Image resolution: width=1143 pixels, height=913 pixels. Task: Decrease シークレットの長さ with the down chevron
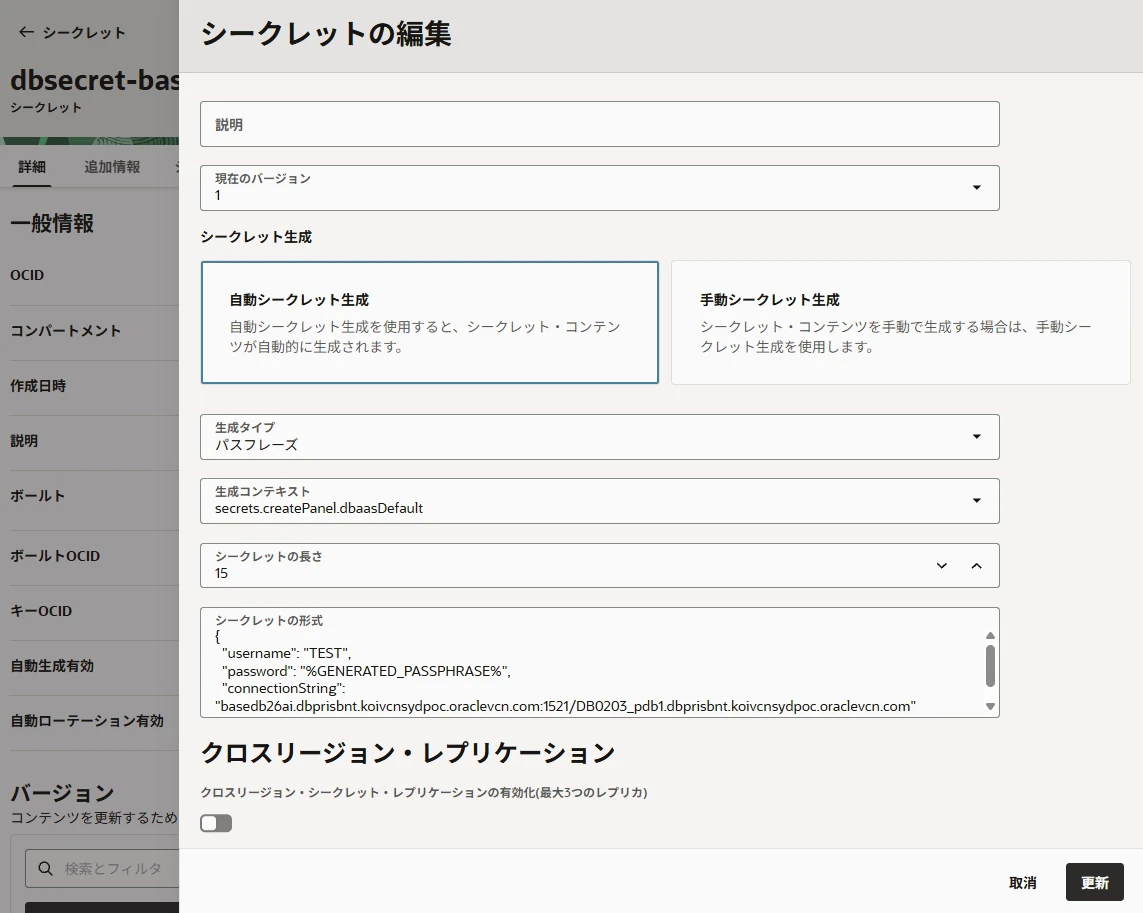942,566
